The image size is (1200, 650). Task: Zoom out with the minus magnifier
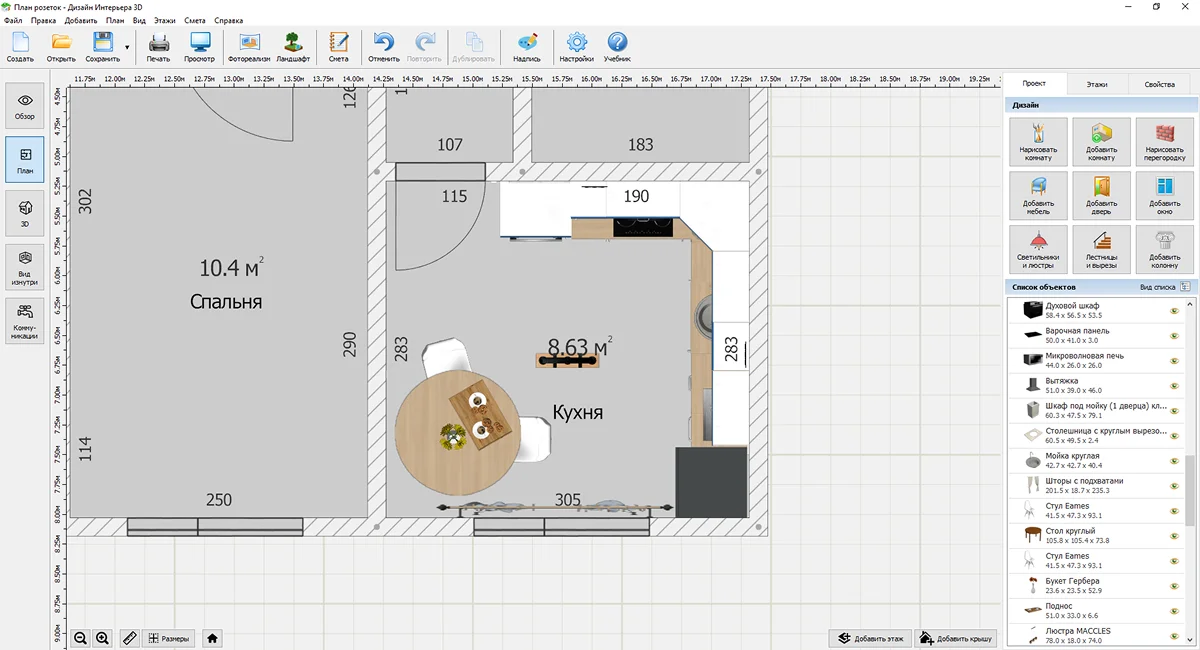coord(80,638)
